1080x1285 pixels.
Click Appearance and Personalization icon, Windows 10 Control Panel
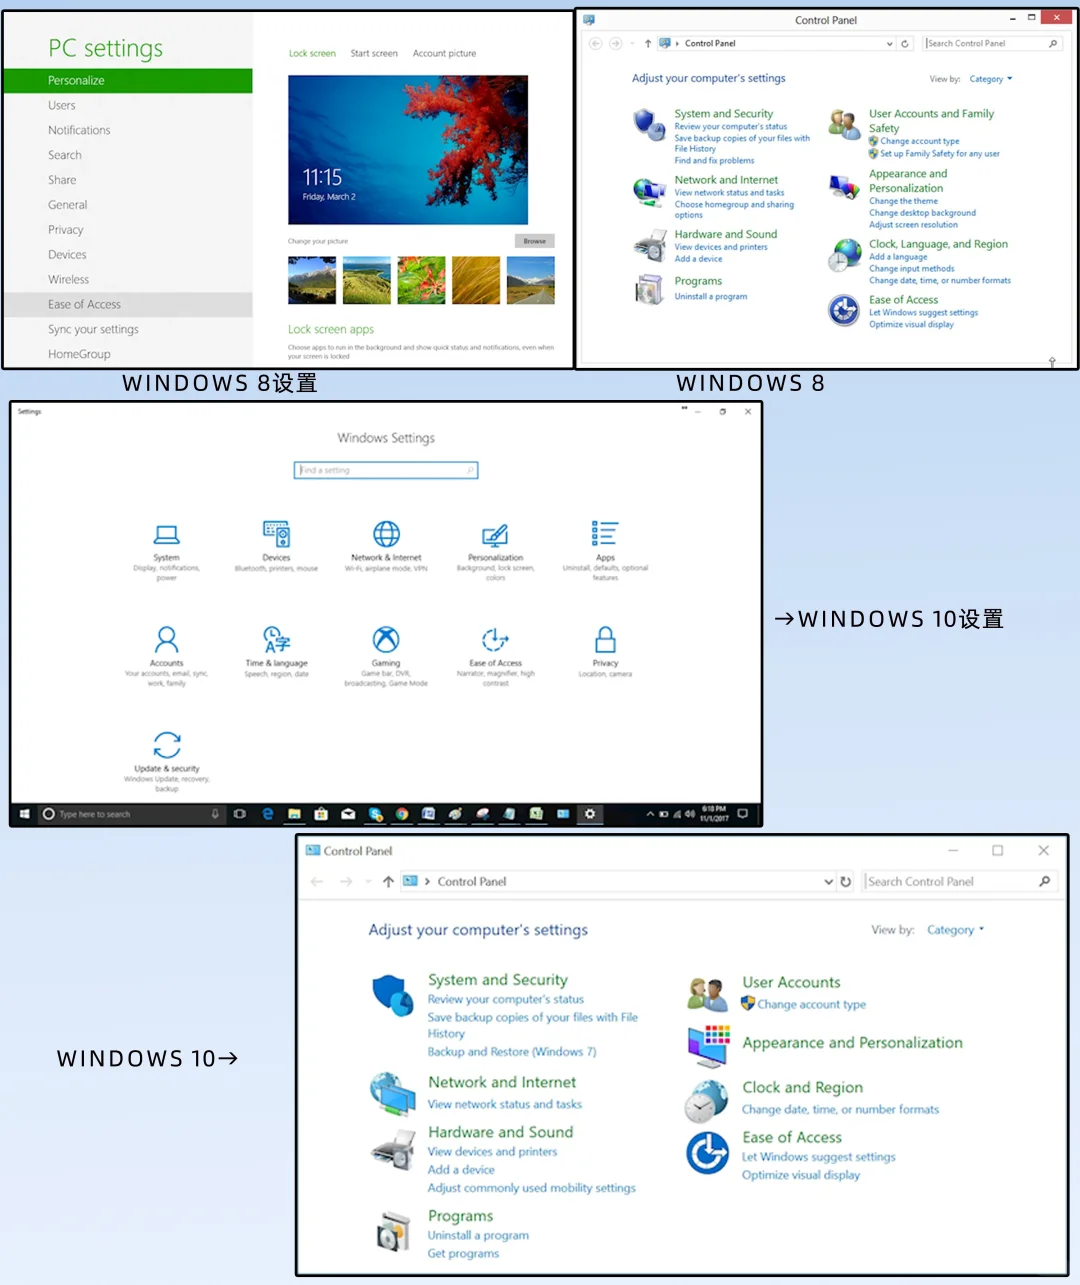[708, 1046]
